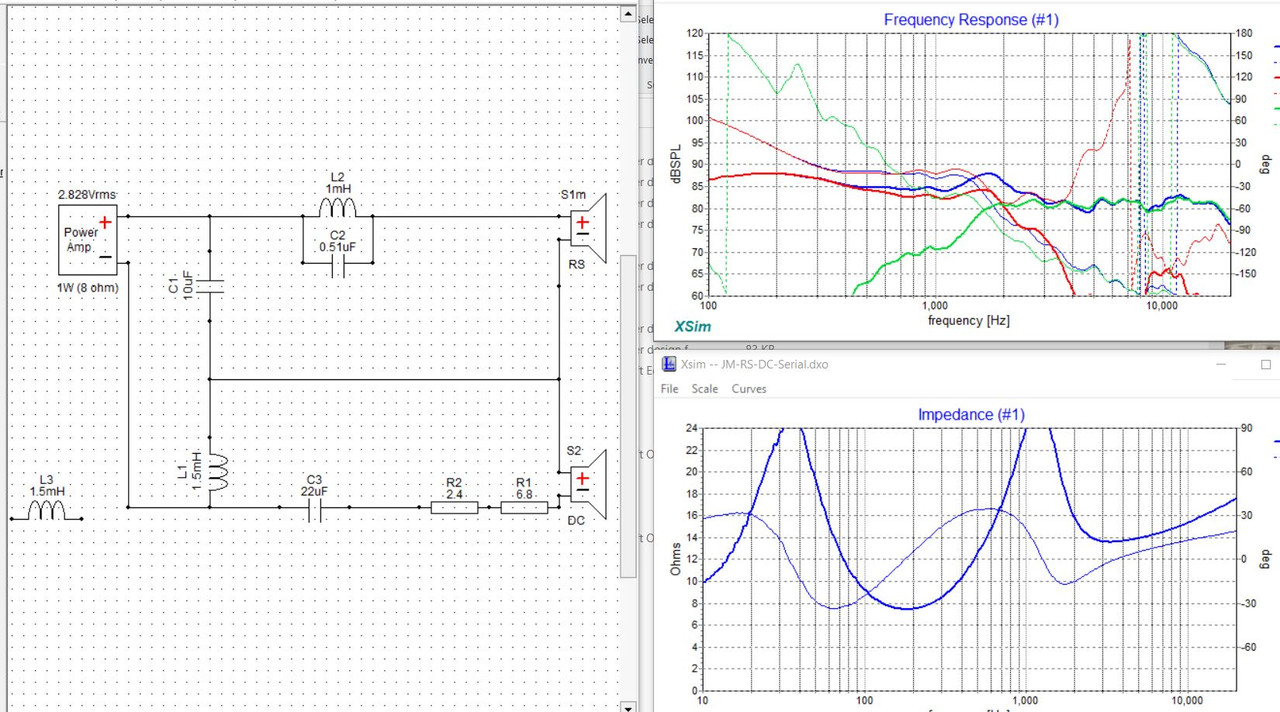1280x712 pixels.
Task: Select inductor L2 1mH coil symbol
Action: coord(338,207)
